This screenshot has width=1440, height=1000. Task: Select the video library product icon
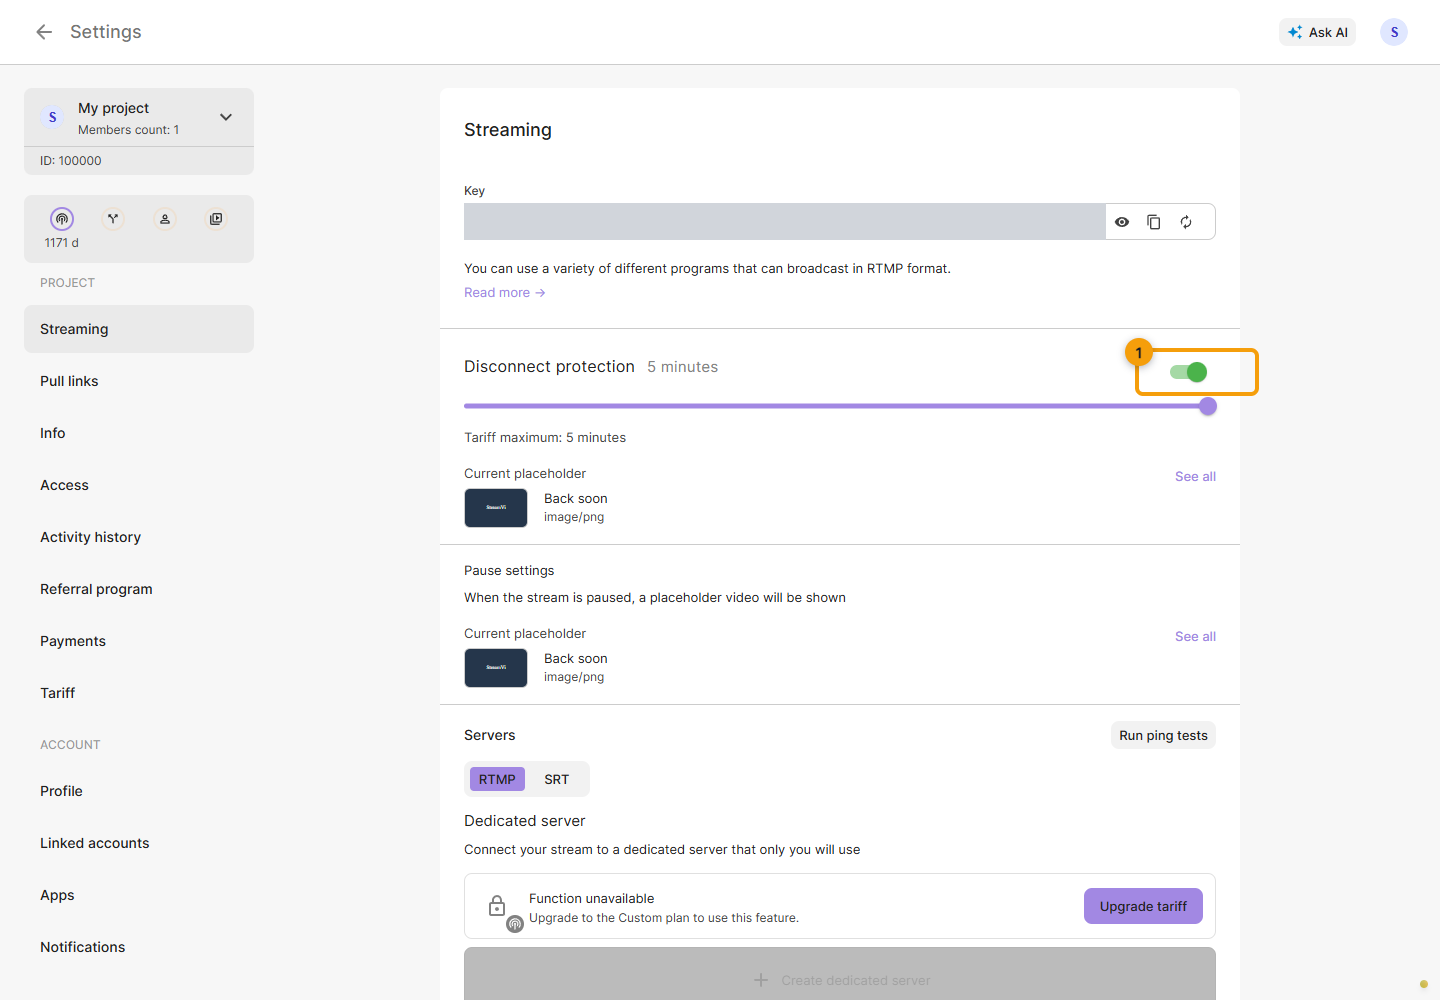pyautogui.click(x=216, y=219)
